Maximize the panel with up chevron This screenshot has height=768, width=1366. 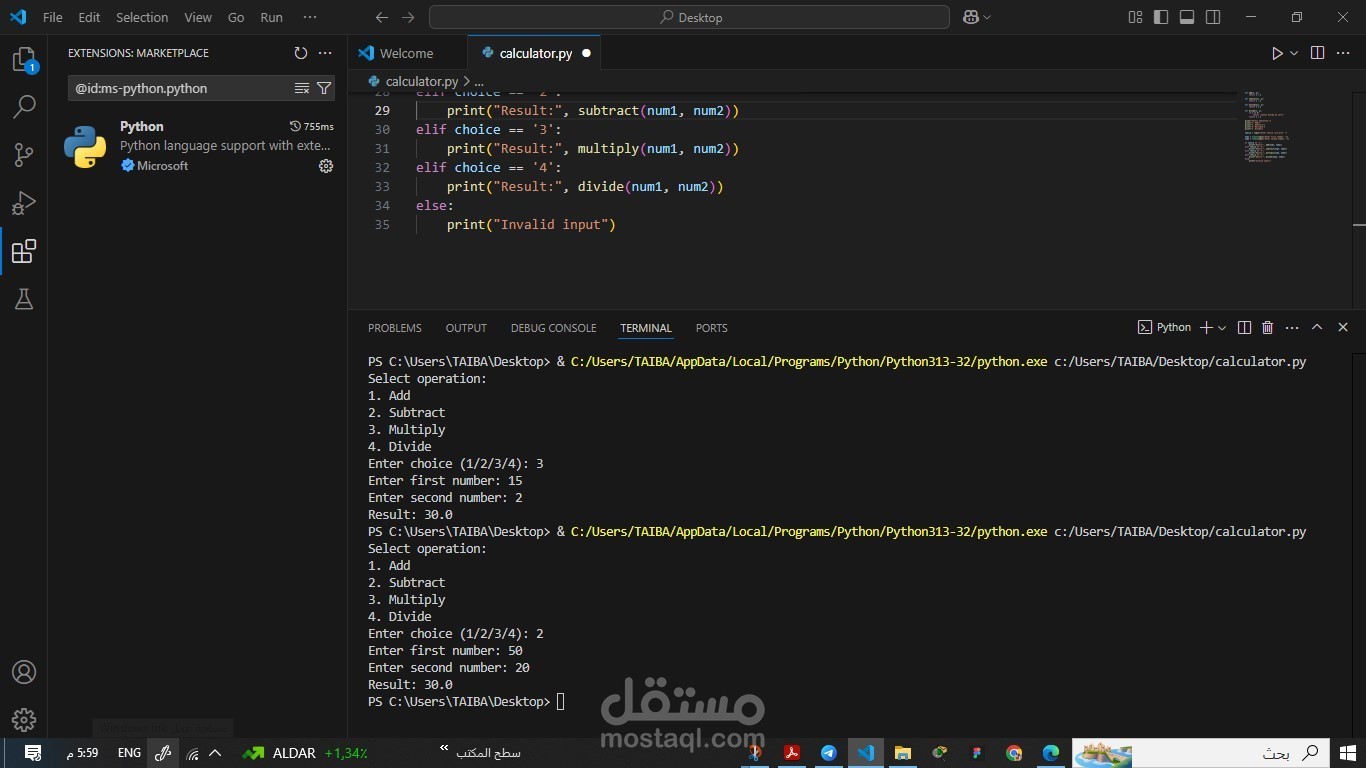(1317, 327)
